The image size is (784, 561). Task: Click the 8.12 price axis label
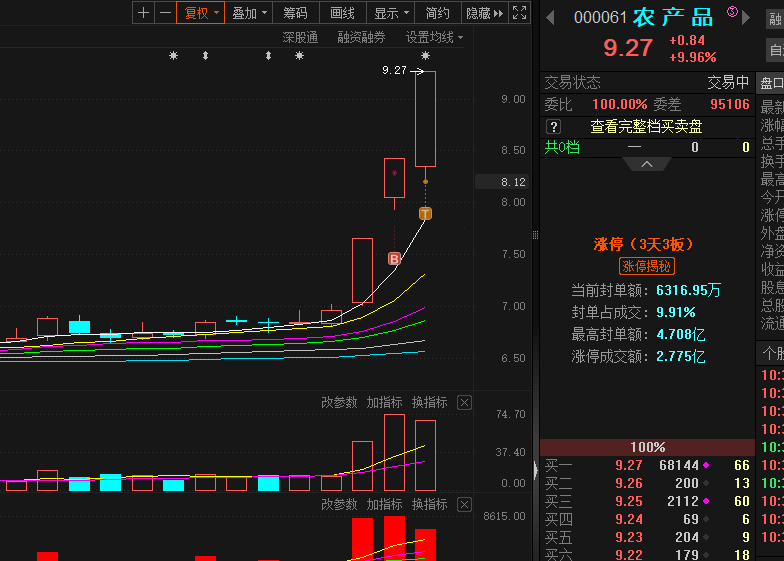[x=502, y=182]
